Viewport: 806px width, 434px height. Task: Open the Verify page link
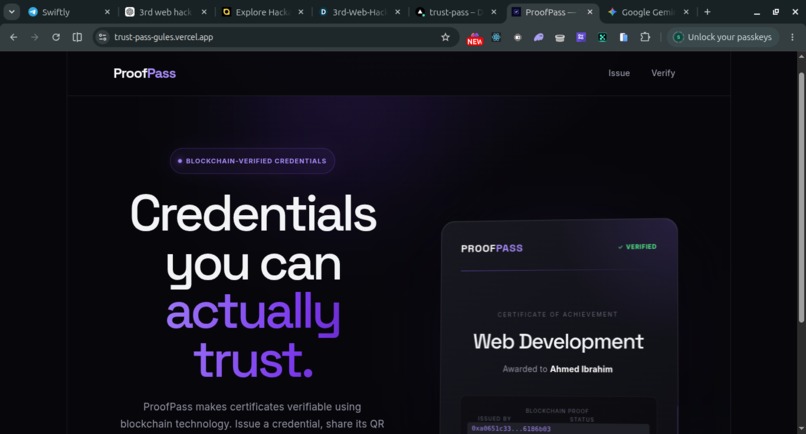[663, 73]
